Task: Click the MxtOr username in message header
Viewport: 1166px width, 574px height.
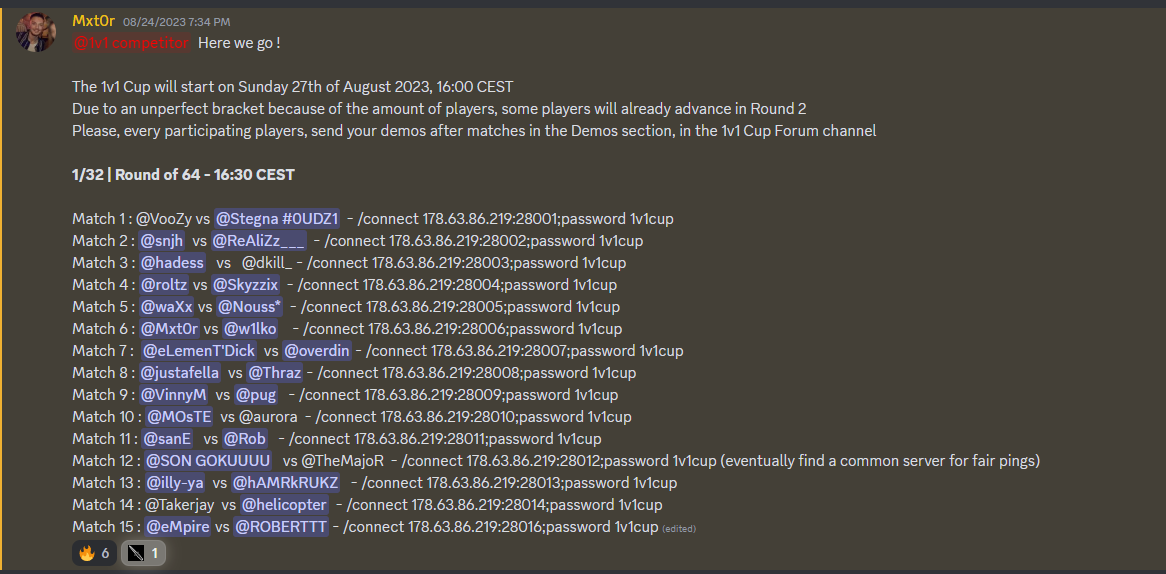Action: (94, 21)
